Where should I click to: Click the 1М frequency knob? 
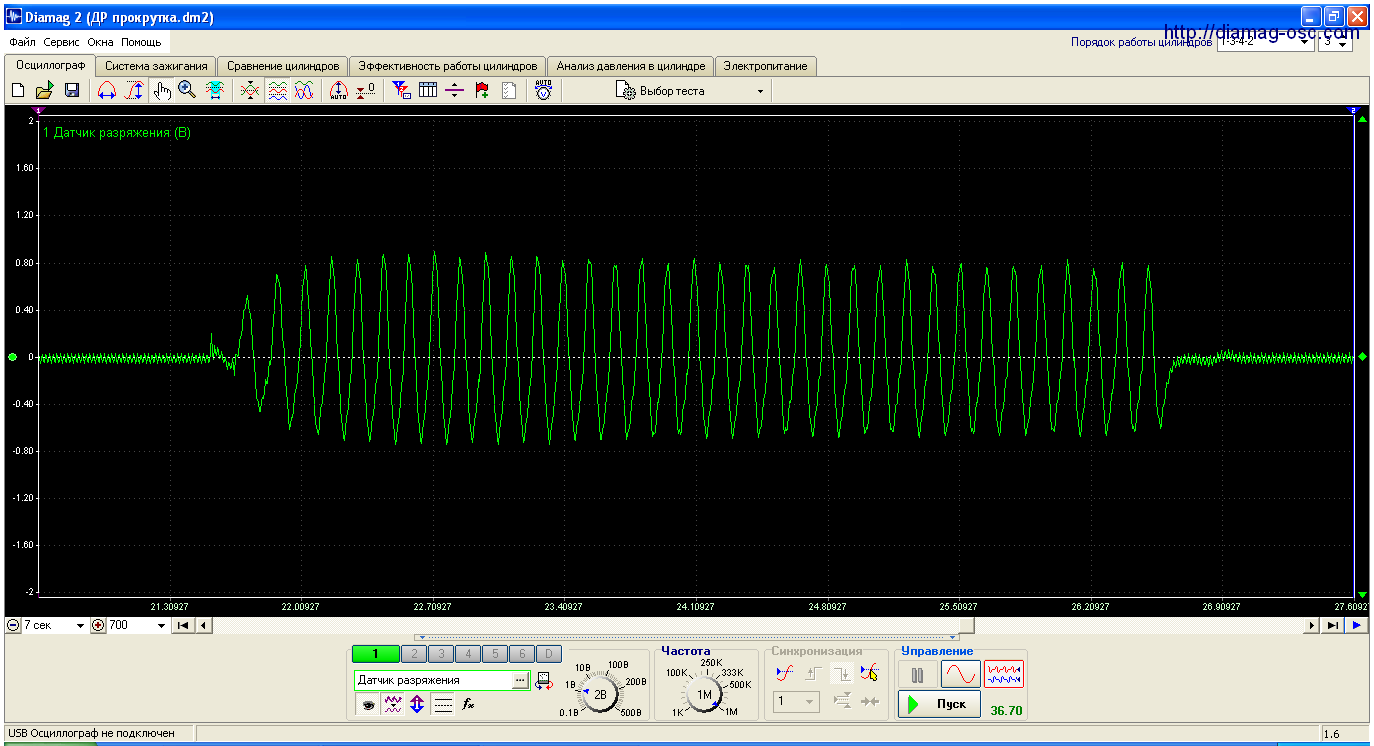coord(705,694)
